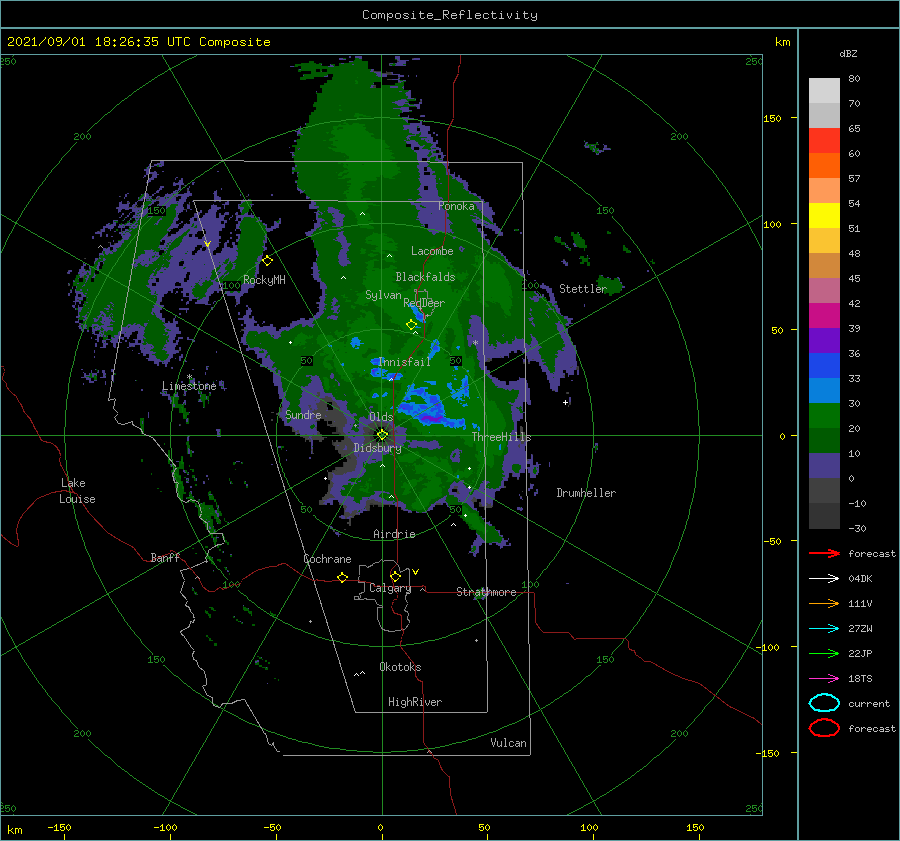900x841 pixels.
Task: Click the 04DK legend text
Action: tap(860, 579)
